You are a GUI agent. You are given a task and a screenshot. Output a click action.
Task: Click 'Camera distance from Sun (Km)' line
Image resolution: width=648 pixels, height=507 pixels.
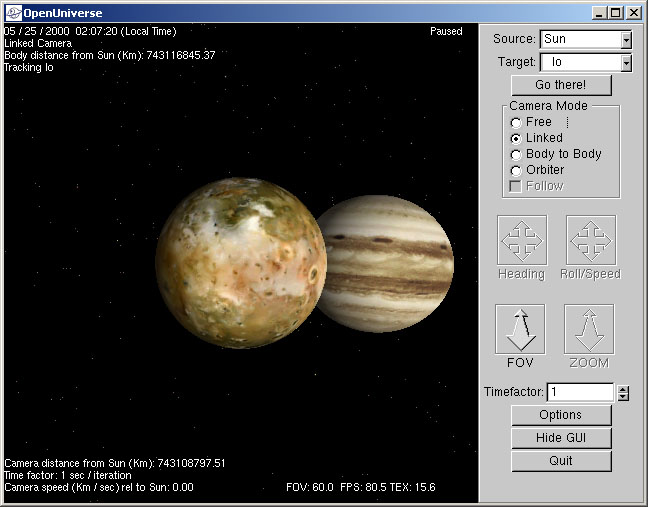[x=114, y=463]
